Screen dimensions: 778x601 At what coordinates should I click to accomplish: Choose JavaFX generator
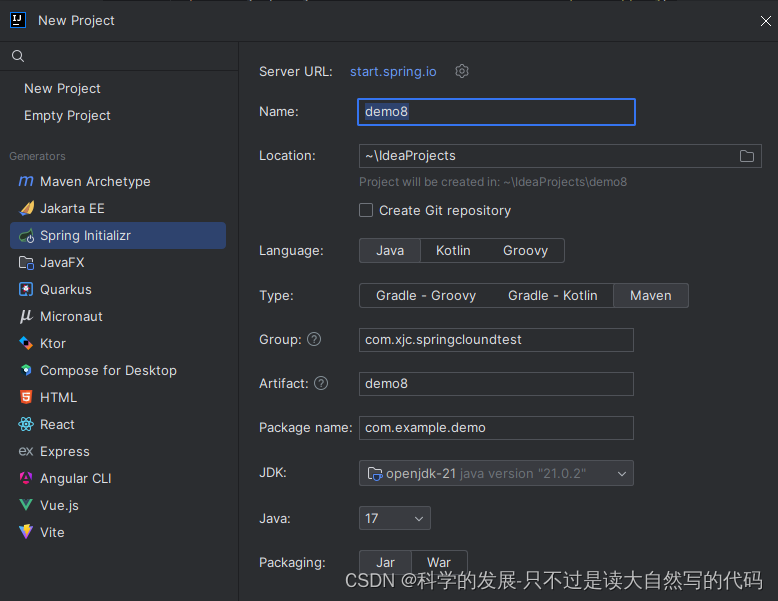(118, 263)
